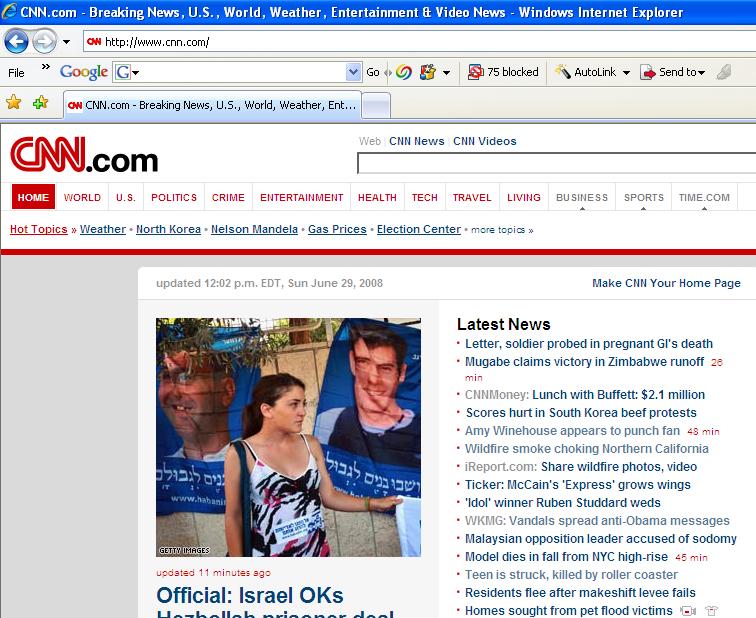Click the T-shirt icon beside pet flood story
The width and height of the screenshot is (756, 618).
pyautogui.click(x=711, y=611)
